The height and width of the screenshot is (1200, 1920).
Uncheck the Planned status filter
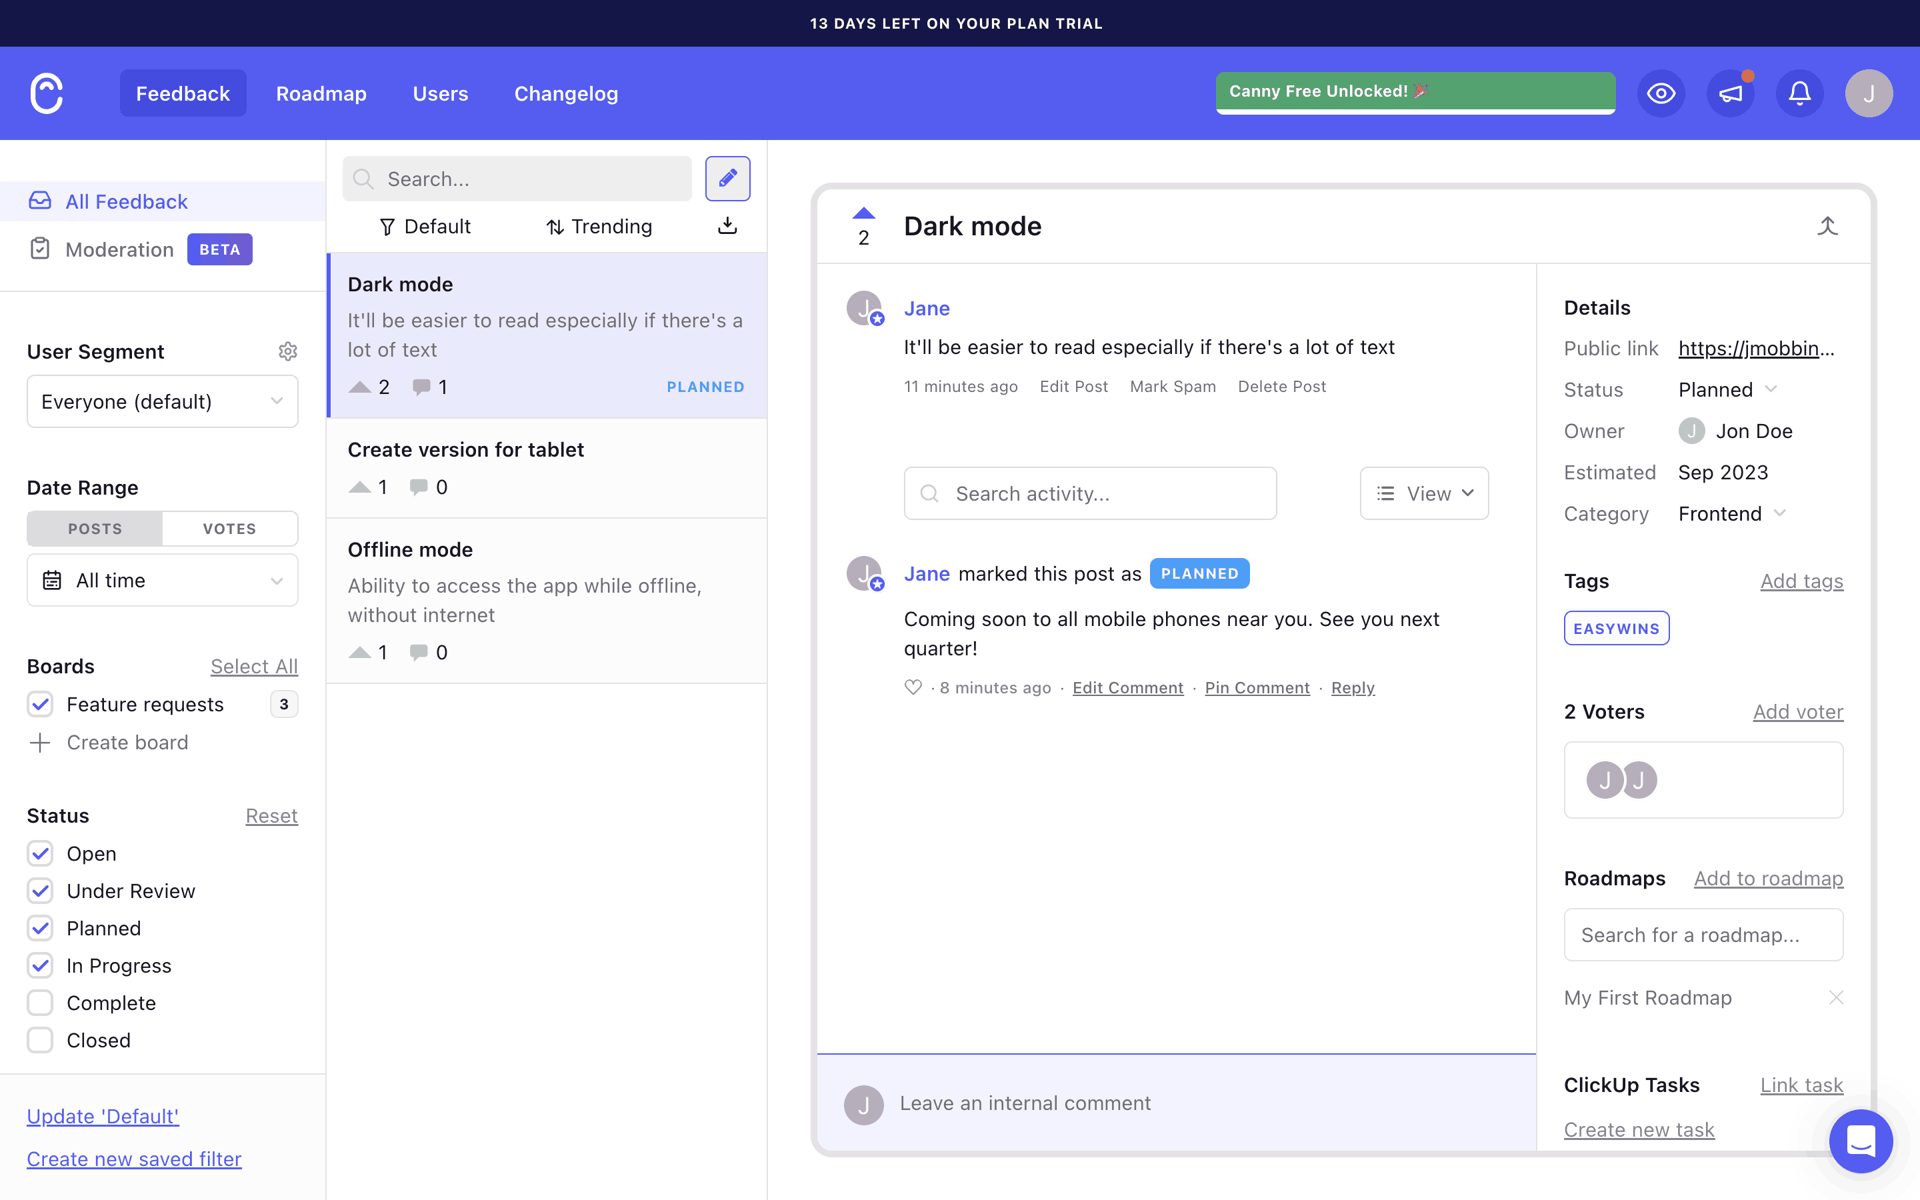click(40, 928)
